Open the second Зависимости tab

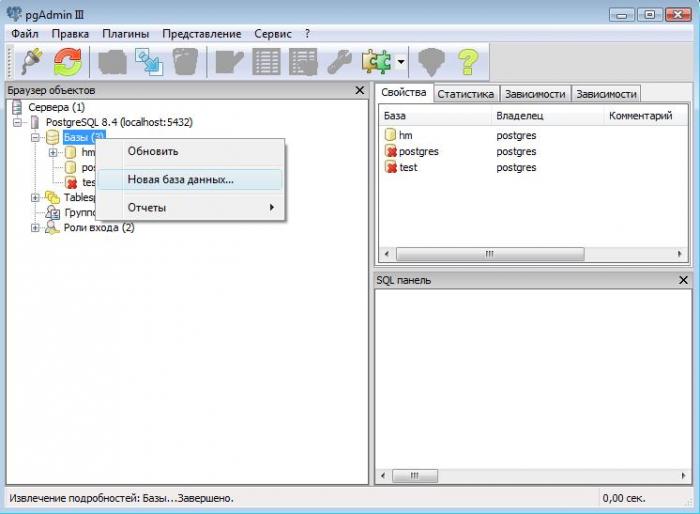[x=606, y=94]
